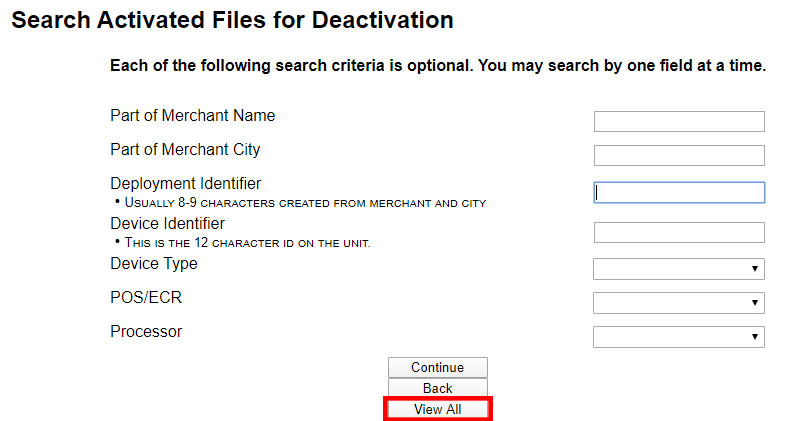The height and width of the screenshot is (421, 804).
Task: Open the Processor dropdown menu
Action: pyautogui.click(x=679, y=337)
